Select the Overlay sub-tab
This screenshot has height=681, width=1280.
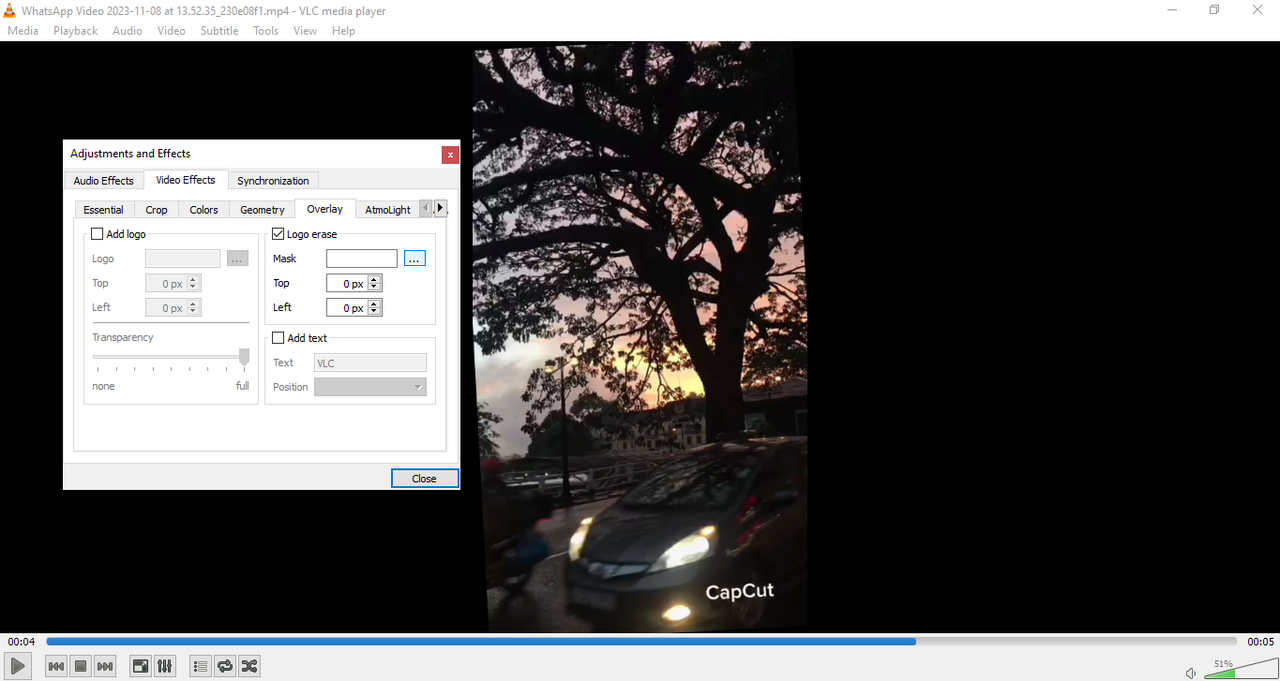pyautogui.click(x=325, y=209)
